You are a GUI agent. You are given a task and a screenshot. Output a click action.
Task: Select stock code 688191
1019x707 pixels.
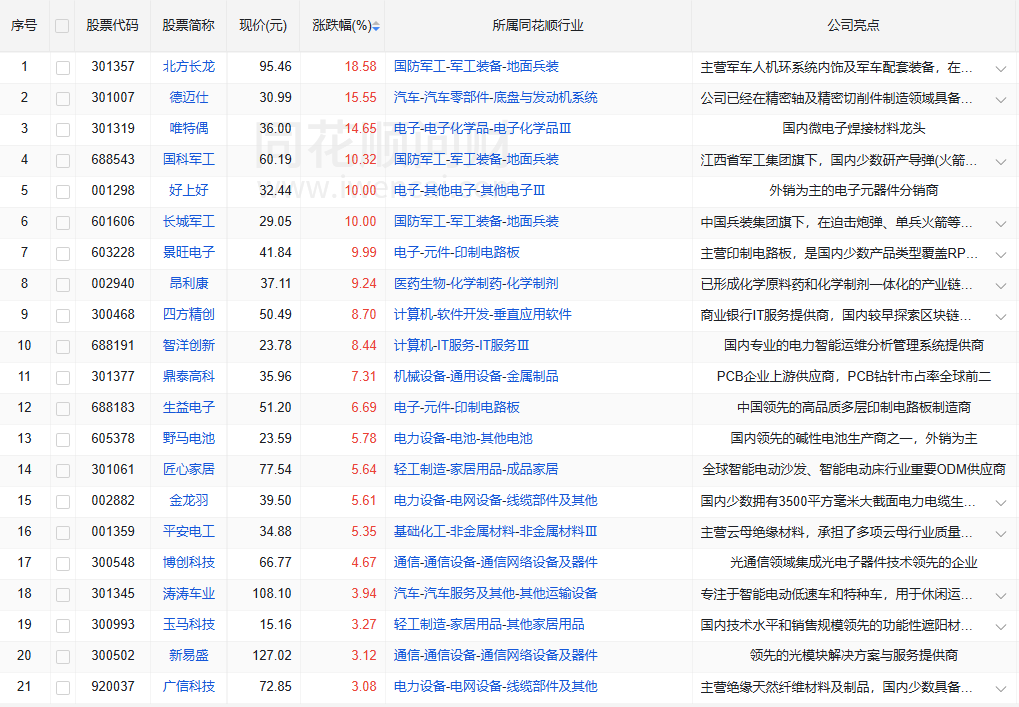[113, 345]
